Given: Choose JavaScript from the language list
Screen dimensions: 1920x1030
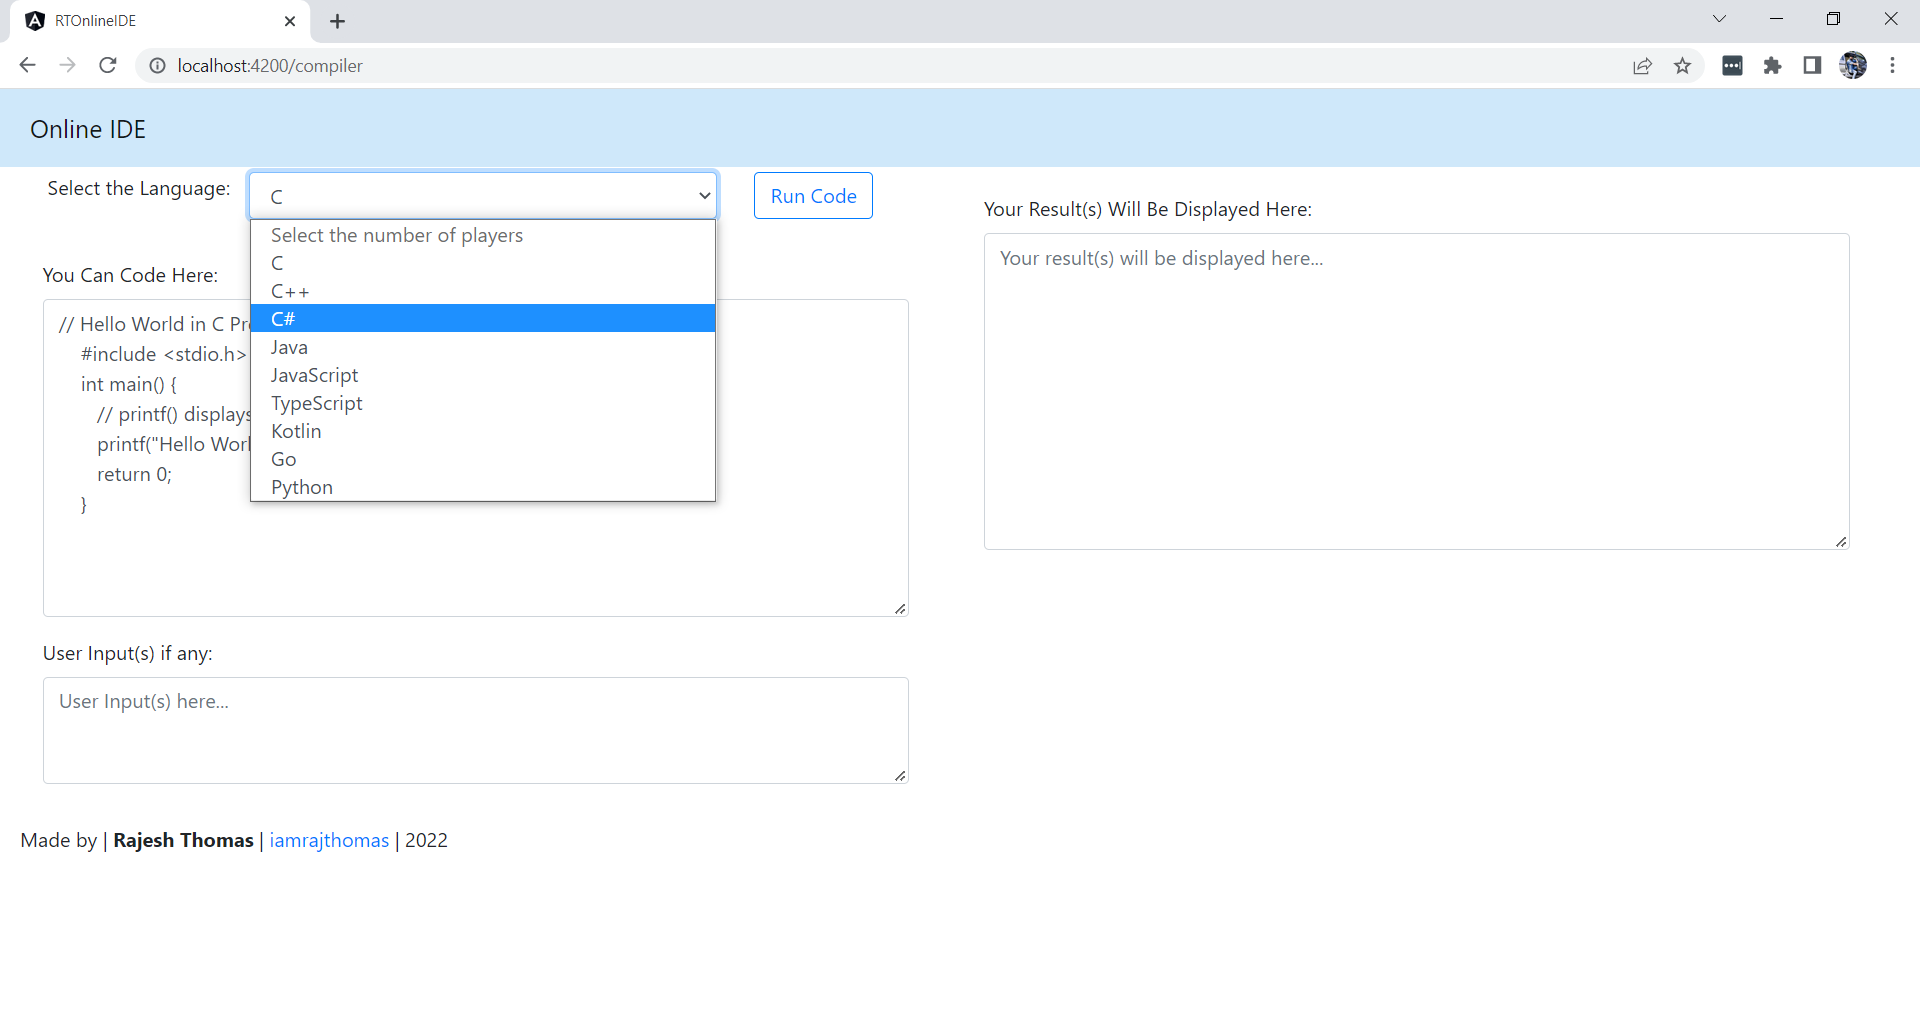Looking at the screenshot, I should pos(483,375).
